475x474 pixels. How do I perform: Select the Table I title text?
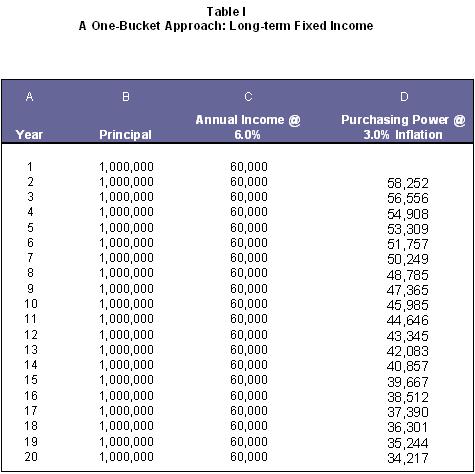[226, 12]
